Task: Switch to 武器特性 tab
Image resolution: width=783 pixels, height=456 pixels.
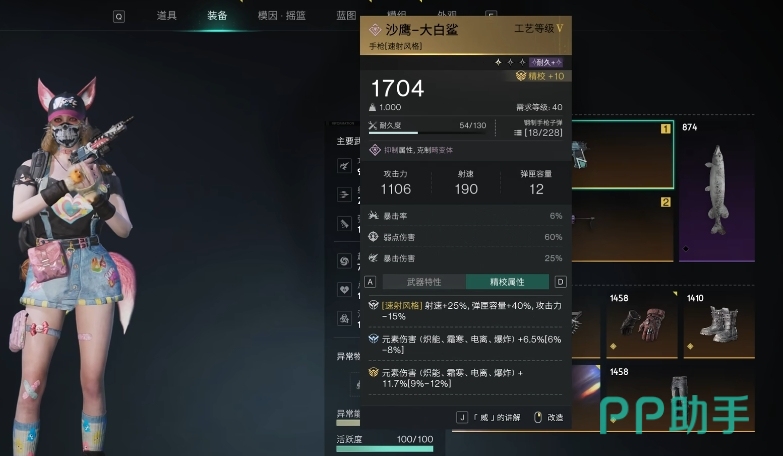Action: pos(424,282)
